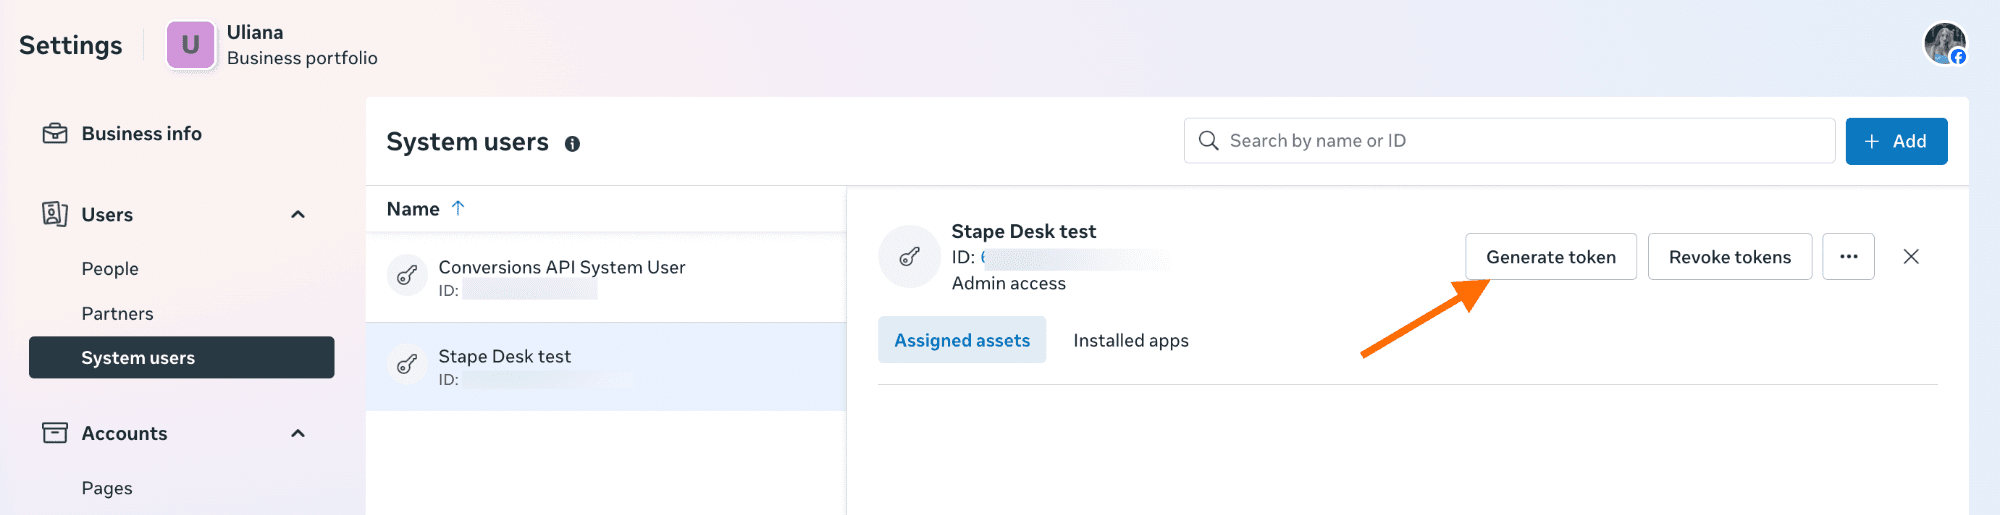Image resolution: width=2000 pixels, height=515 pixels.
Task: Click the Add button
Action: [1896, 141]
